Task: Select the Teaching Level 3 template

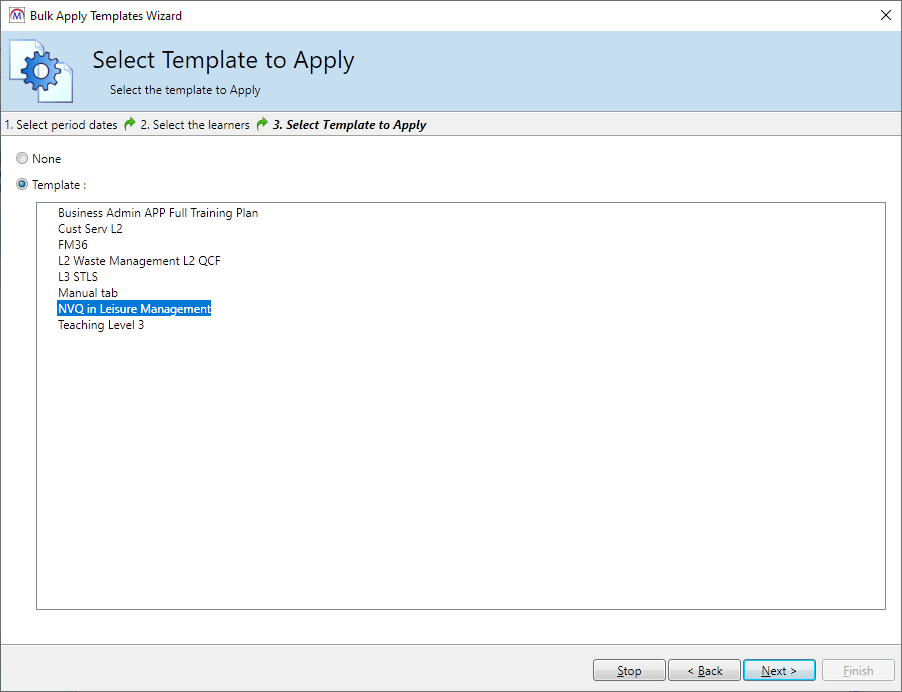Action: click(x=101, y=325)
